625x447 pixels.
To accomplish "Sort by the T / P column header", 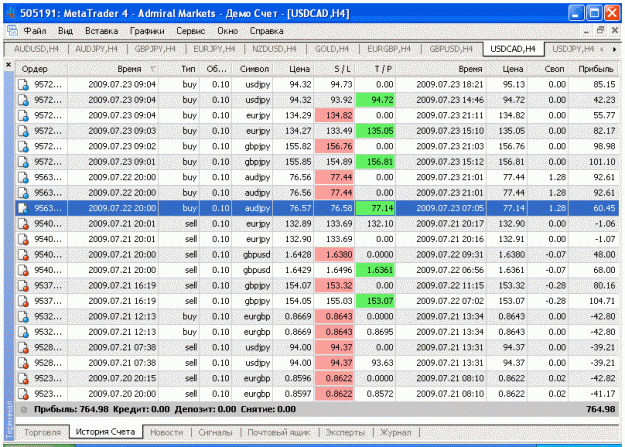I will tap(375, 69).
